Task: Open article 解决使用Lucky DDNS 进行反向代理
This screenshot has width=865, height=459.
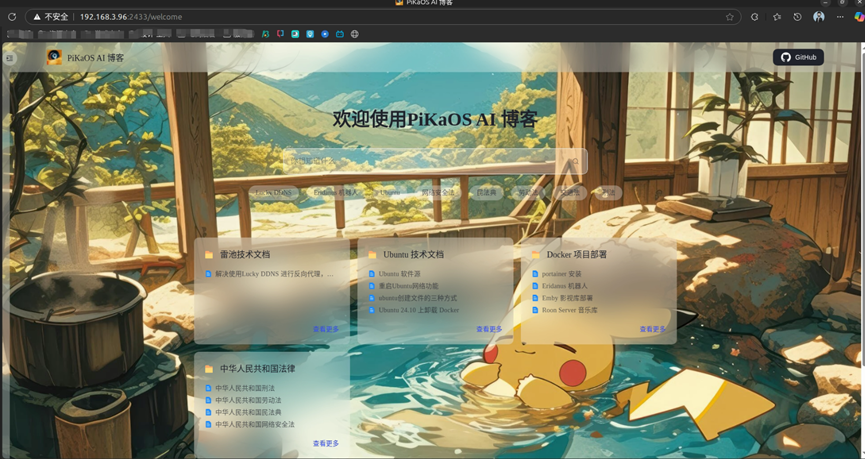Action: point(274,274)
